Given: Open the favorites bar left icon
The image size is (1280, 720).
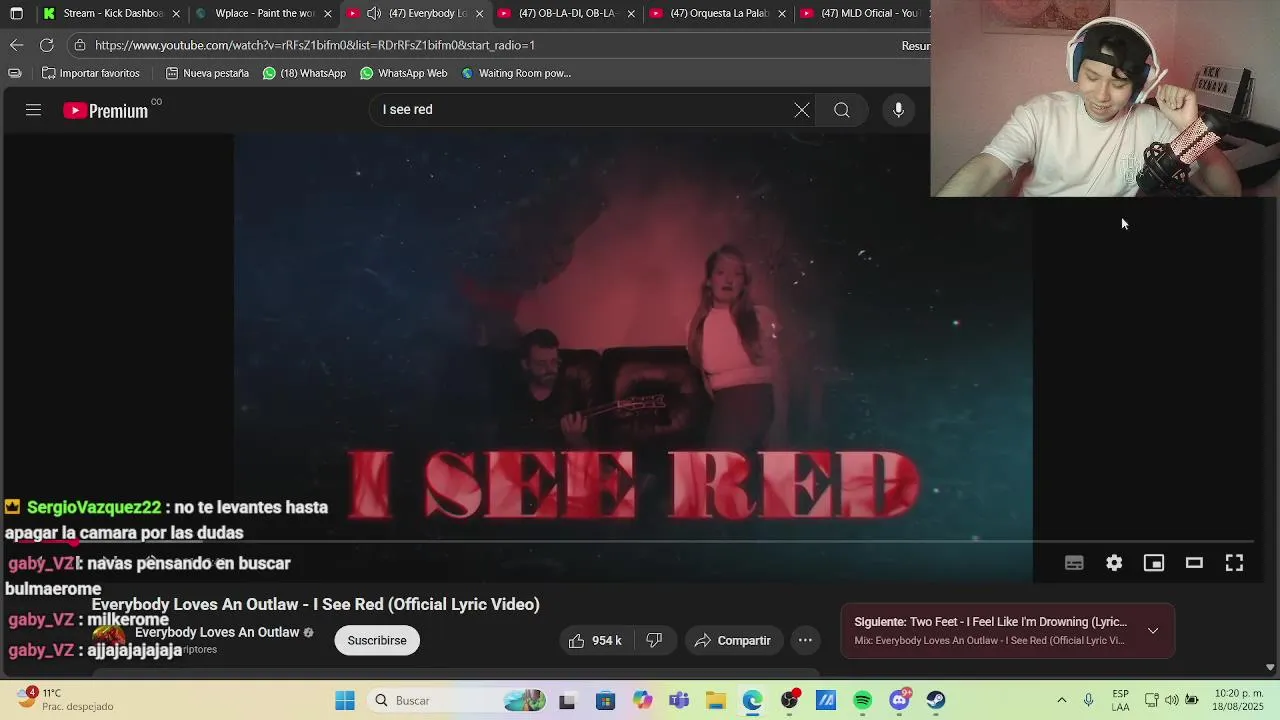Looking at the screenshot, I should [14, 73].
